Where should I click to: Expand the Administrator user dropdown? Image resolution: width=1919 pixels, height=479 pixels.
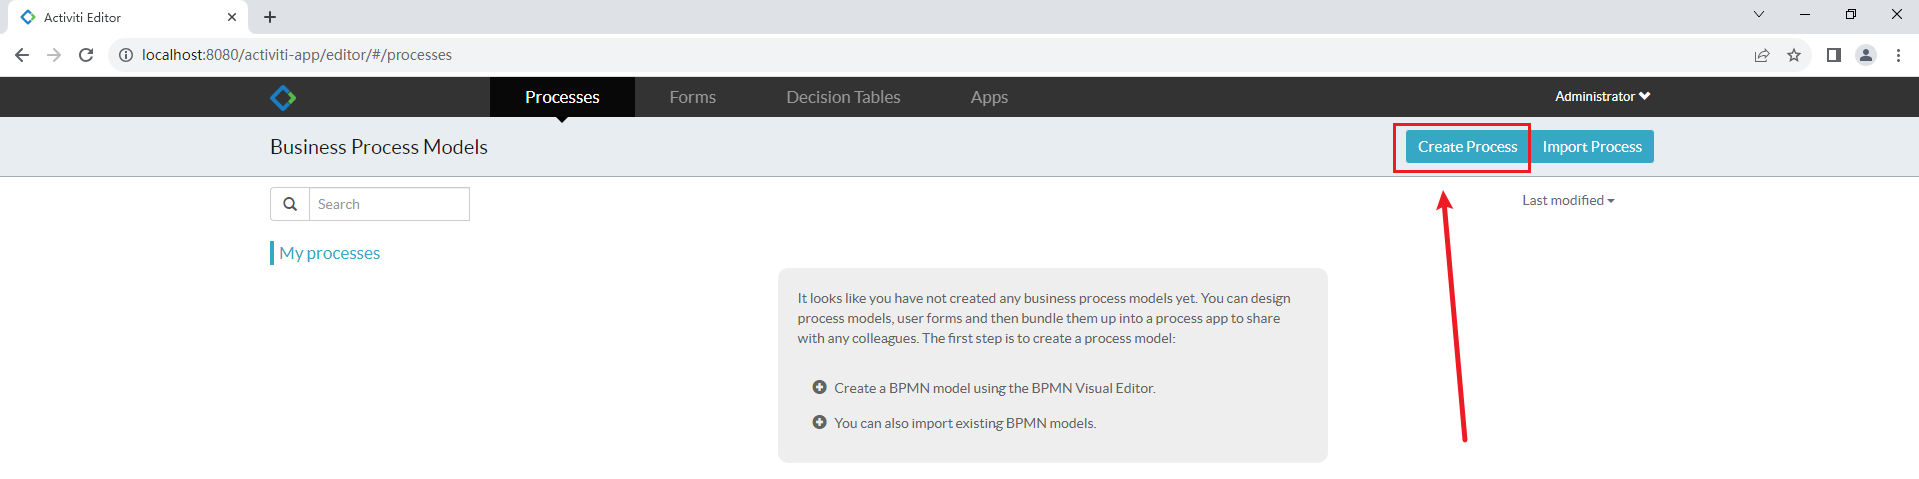pyautogui.click(x=1602, y=96)
